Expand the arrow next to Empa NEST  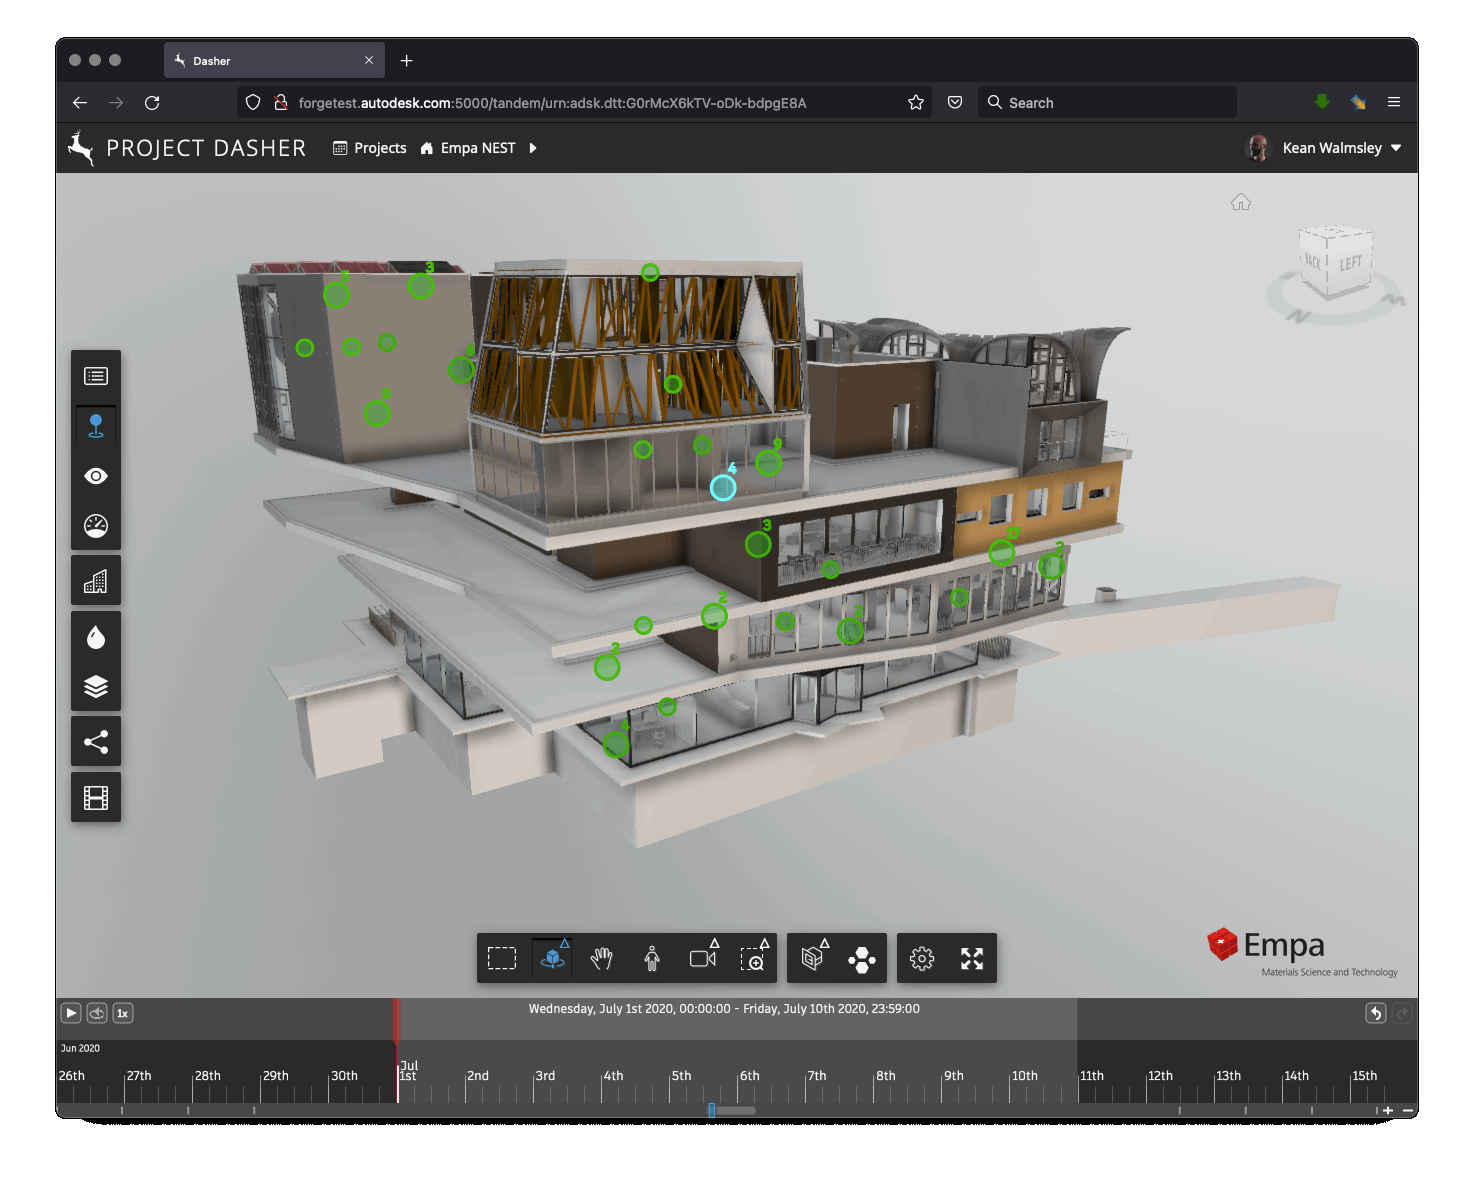point(533,148)
